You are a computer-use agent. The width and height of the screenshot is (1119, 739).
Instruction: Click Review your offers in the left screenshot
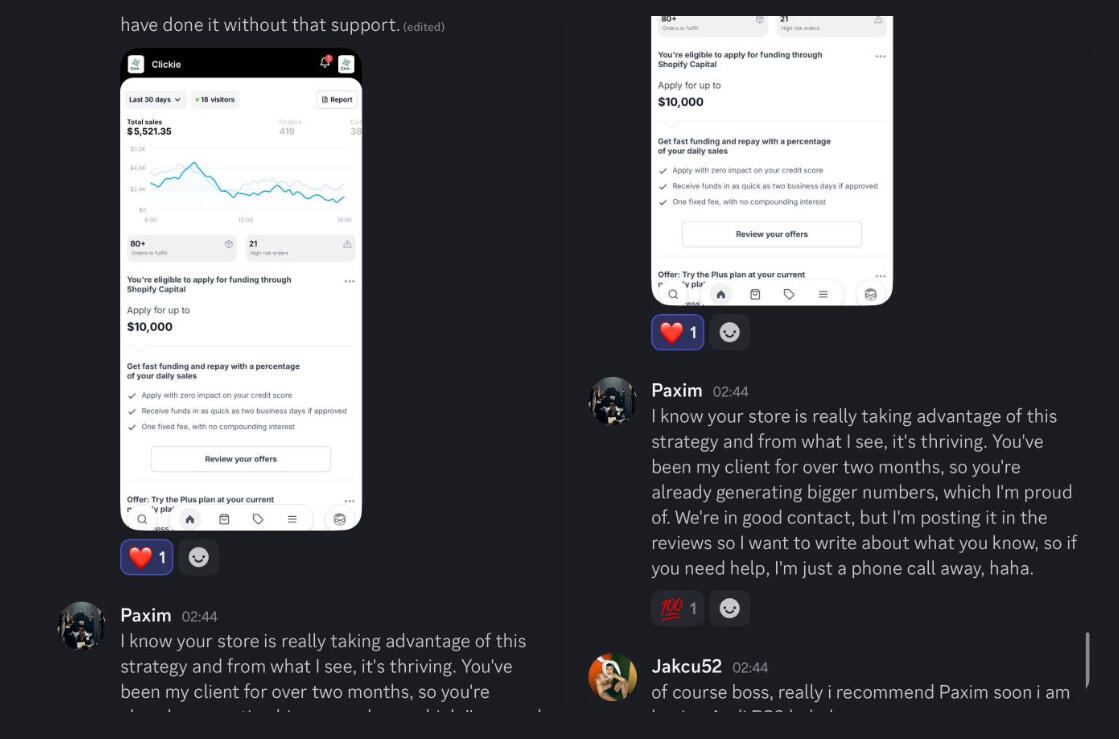(241, 459)
